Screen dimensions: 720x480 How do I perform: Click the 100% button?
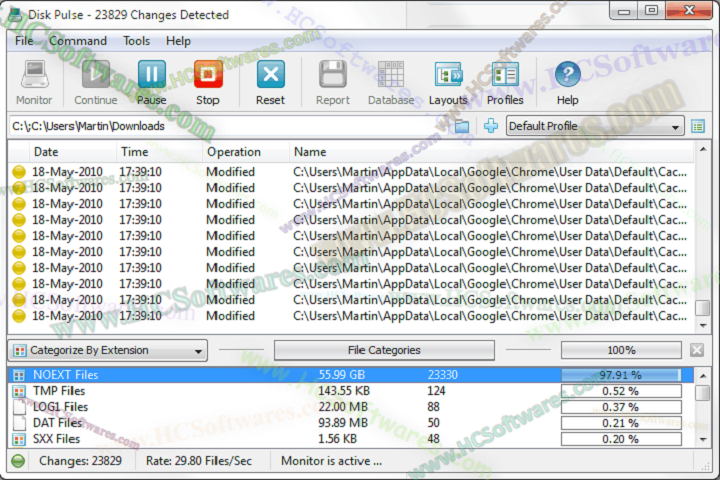pyautogui.click(x=621, y=350)
